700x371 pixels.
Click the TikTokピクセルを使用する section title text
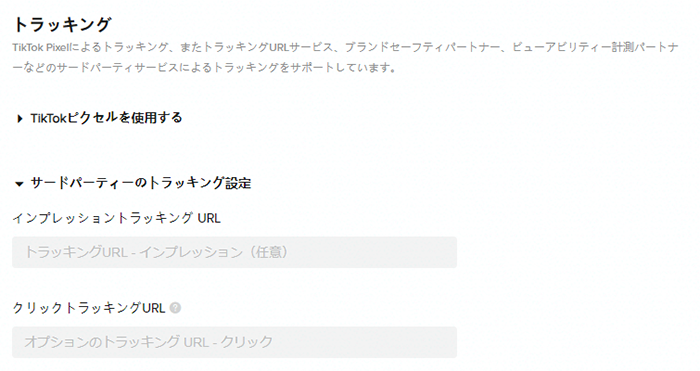[106, 118]
